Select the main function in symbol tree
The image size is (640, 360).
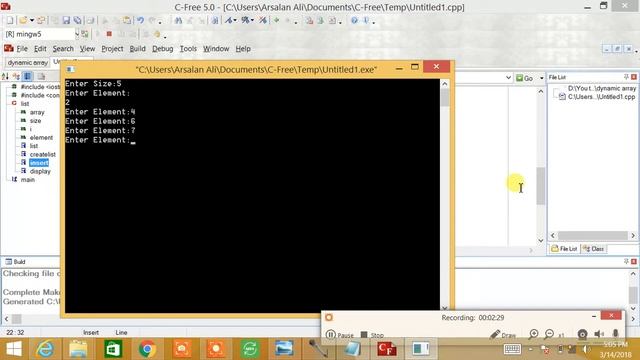click(x=28, y=180)
